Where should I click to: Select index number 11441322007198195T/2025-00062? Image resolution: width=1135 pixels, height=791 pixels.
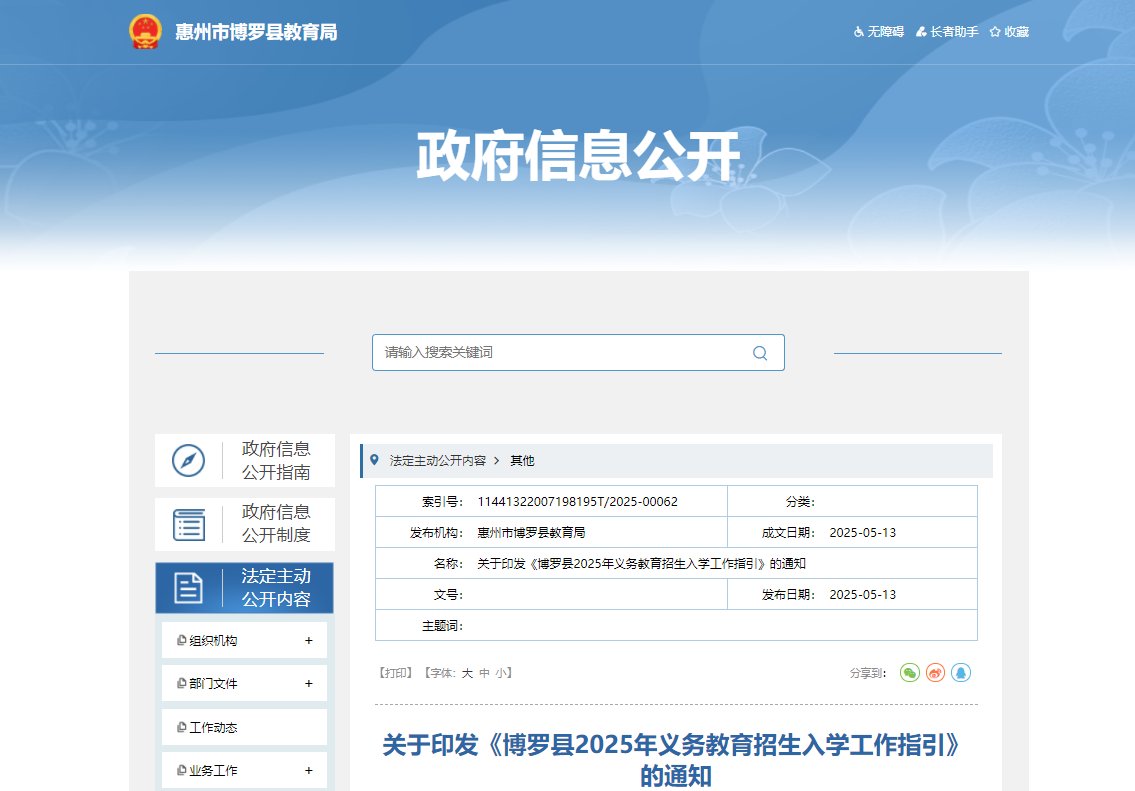click(x=578, y=502)
